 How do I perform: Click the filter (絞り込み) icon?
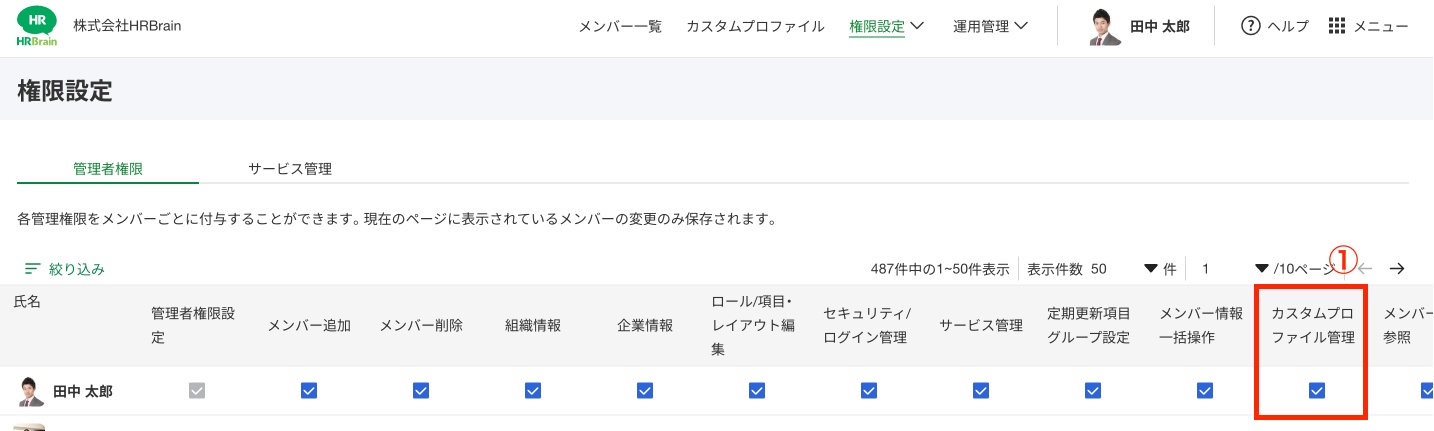(33, 269)
